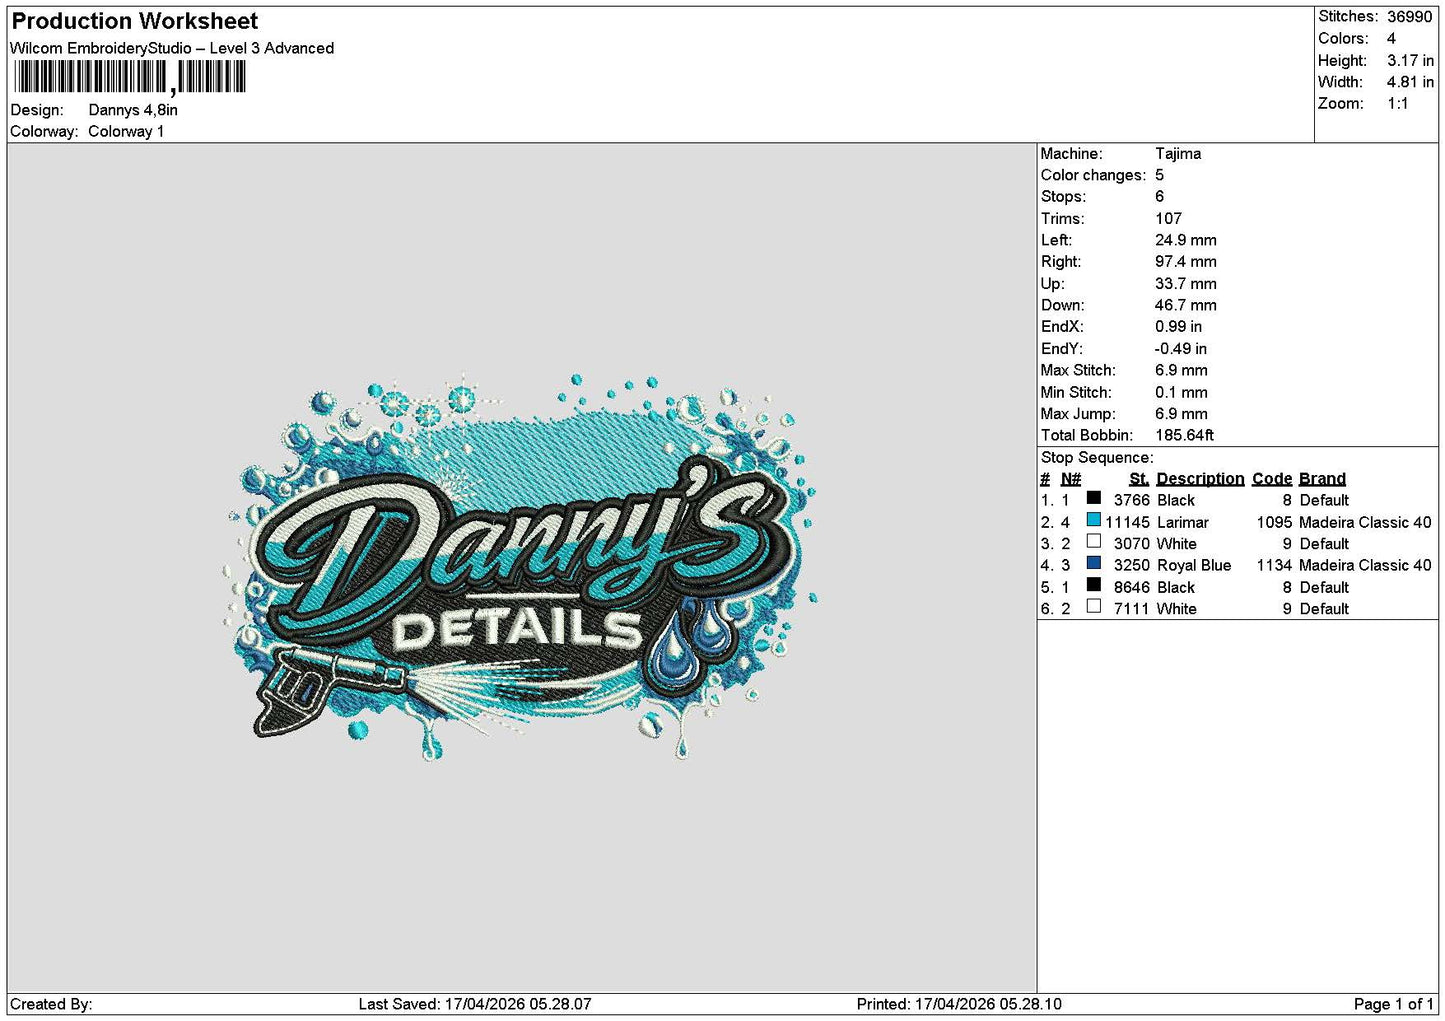
Task: Click the Larimar color swatch in row 2
Action: click(1094, 521)
